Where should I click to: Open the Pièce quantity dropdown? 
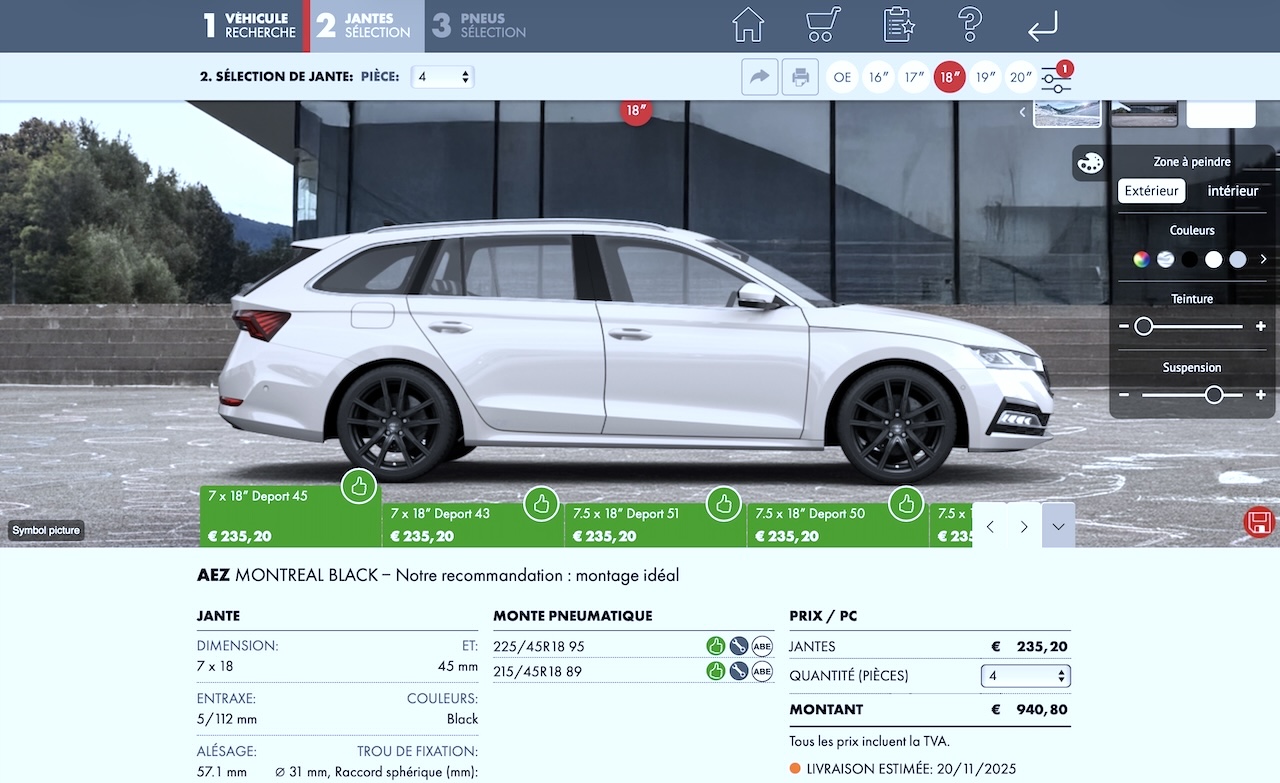click(x=442, y=77)
